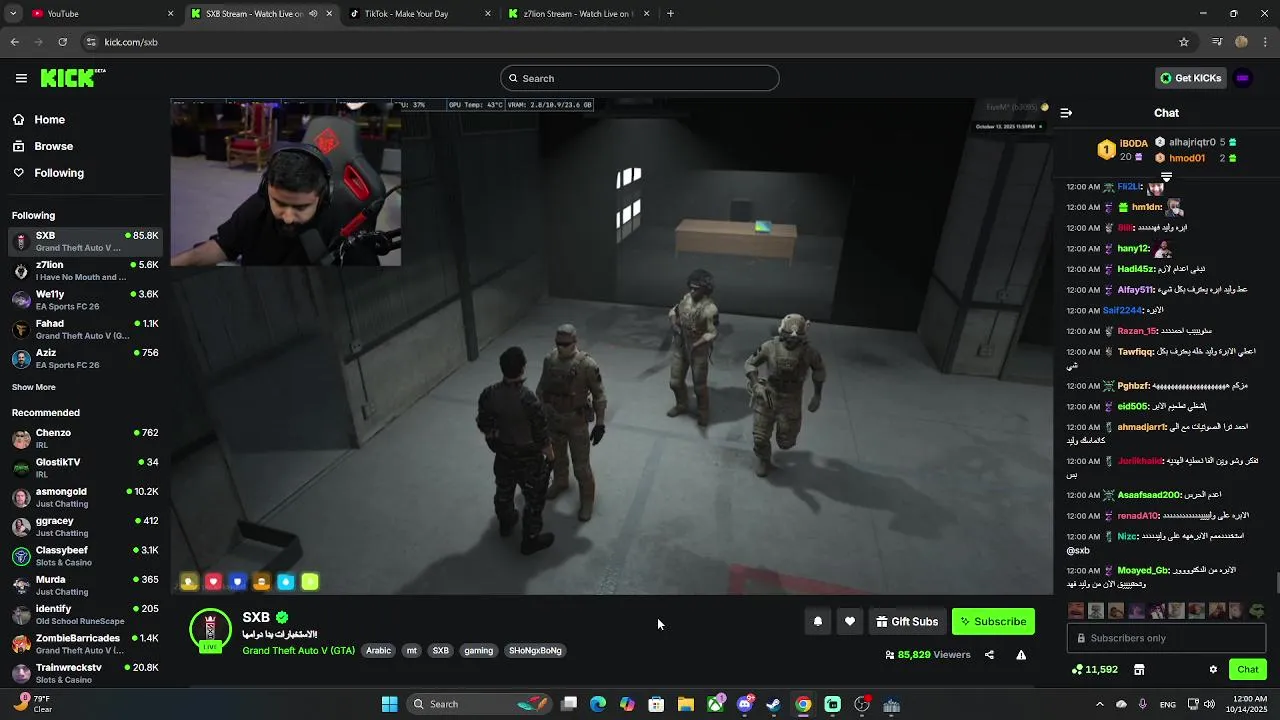The width and height of the screenshot is (1280, 720).
Task: Click the Windows Start button
Action: [389, 704]
